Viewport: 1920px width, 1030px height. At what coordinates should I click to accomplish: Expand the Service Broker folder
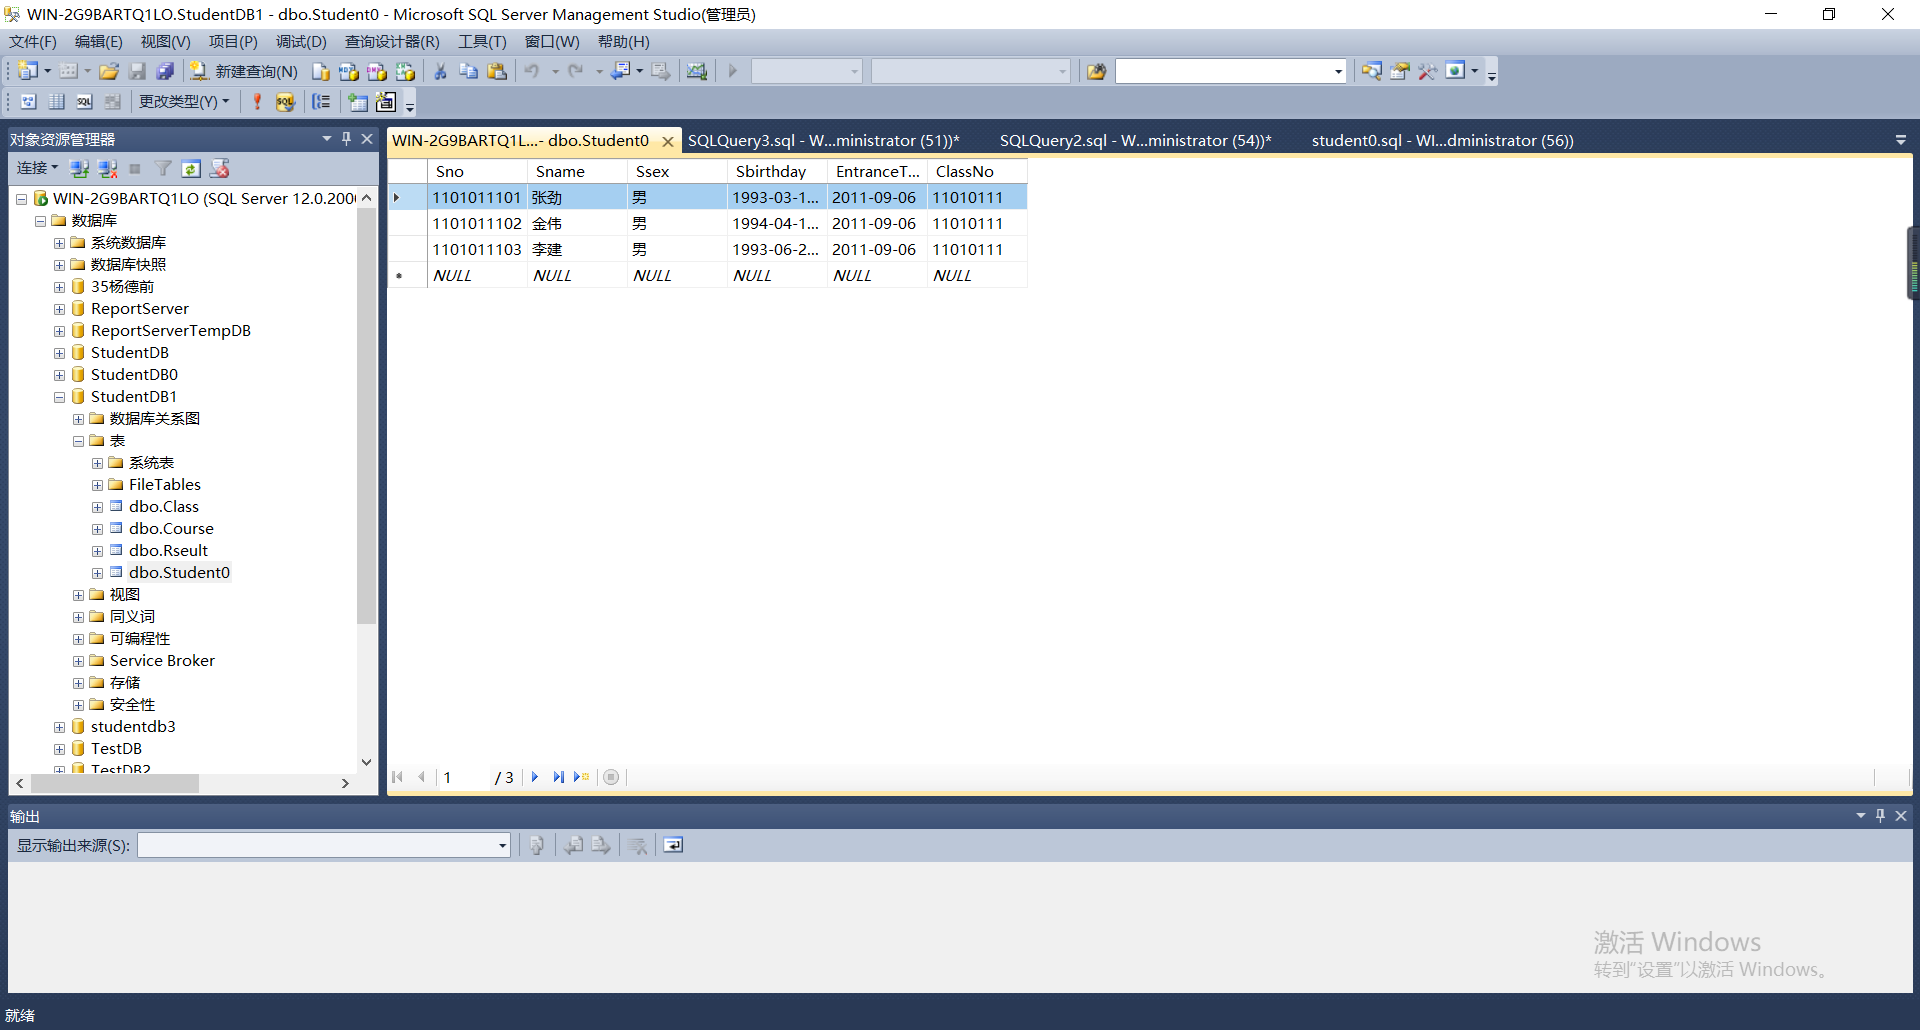pyautogui.click(x=78, y=661)
